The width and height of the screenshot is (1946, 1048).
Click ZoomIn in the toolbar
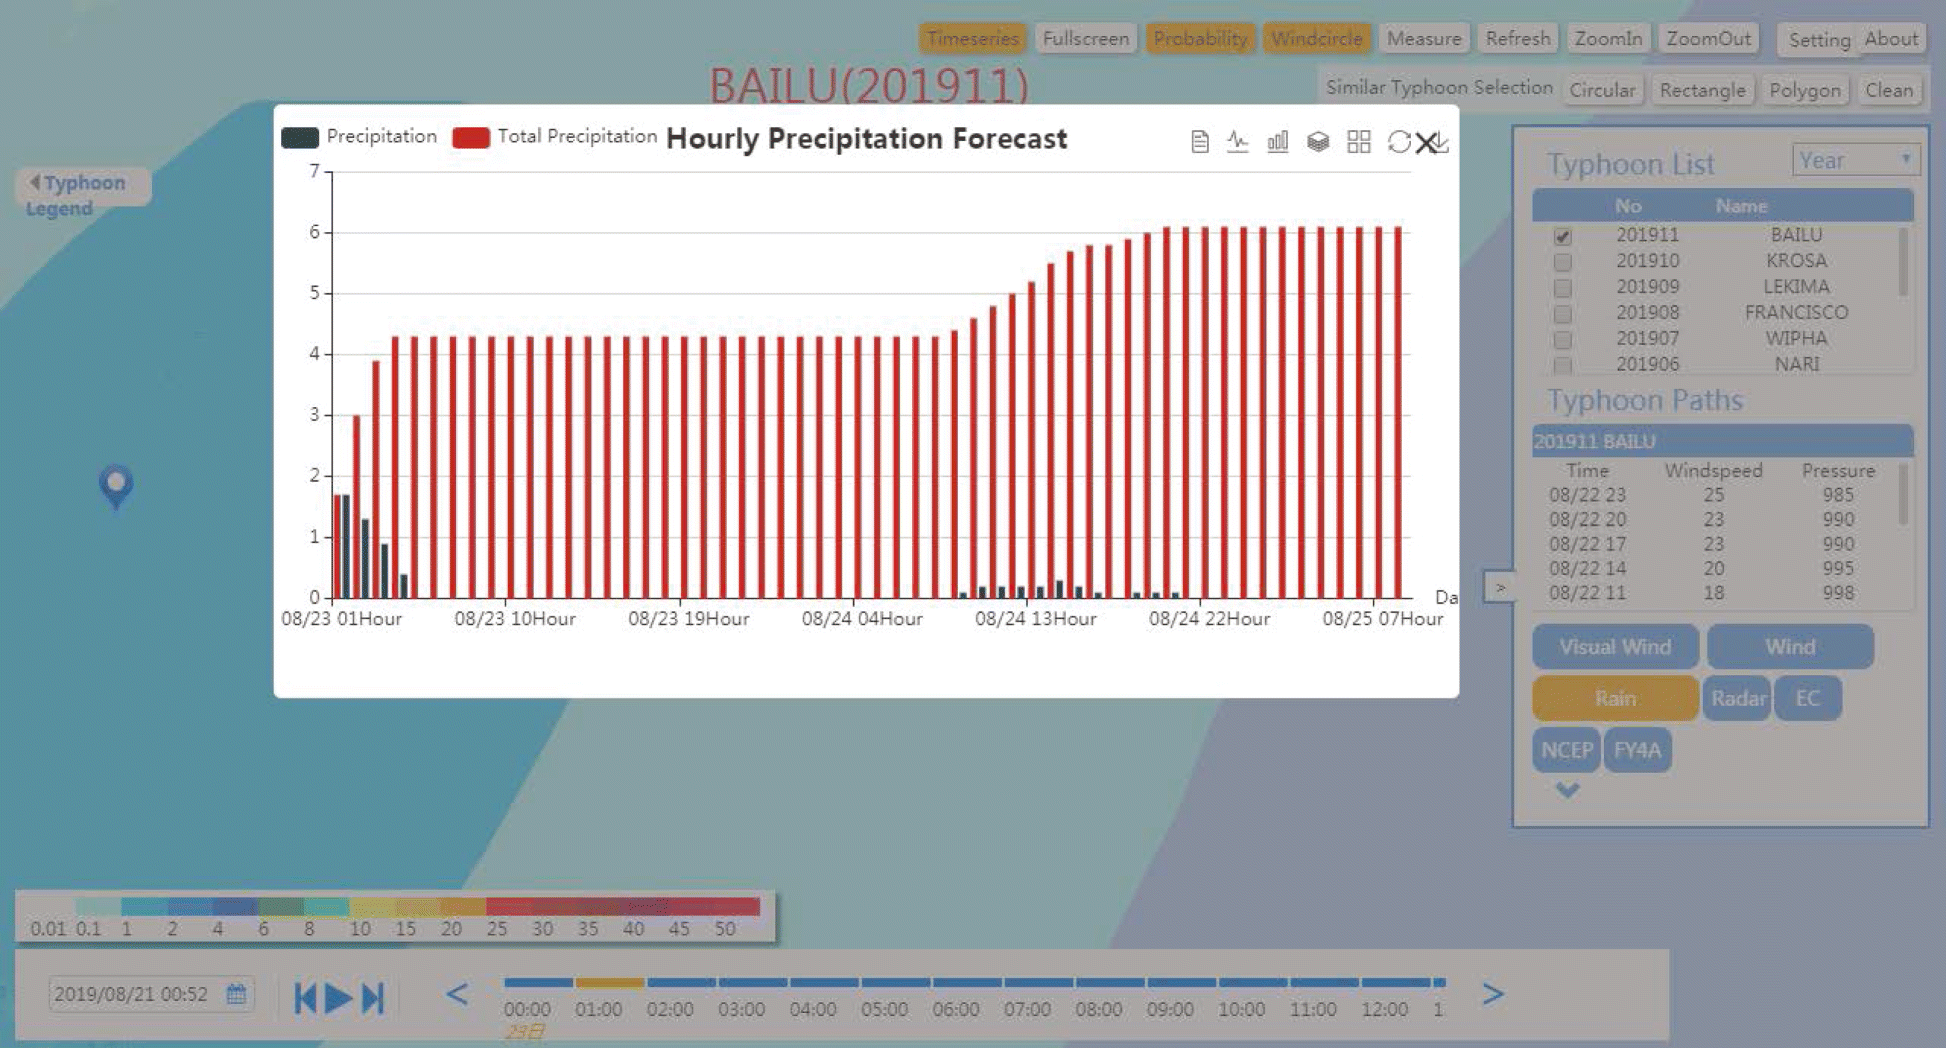pos(1608,38)
